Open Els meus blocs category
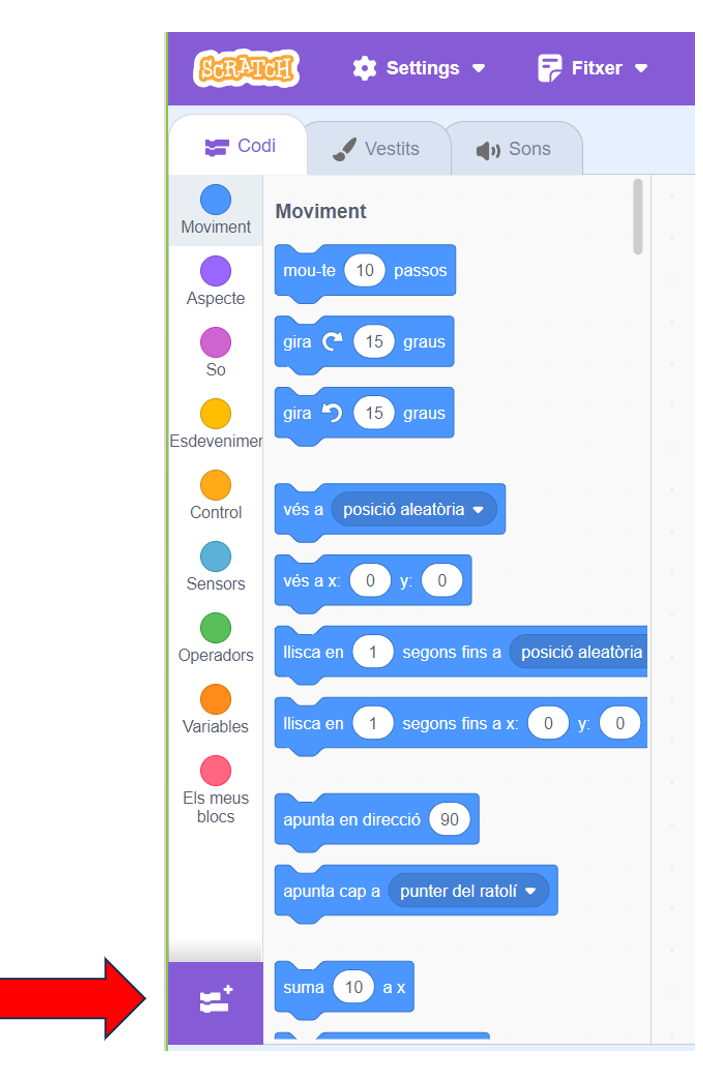This screenshot has height=1071, width=703. (x=215, y=771)
